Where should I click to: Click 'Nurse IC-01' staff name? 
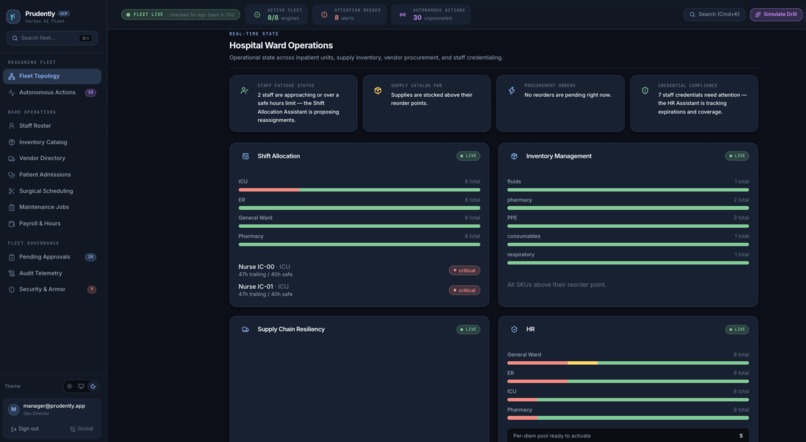256,287
